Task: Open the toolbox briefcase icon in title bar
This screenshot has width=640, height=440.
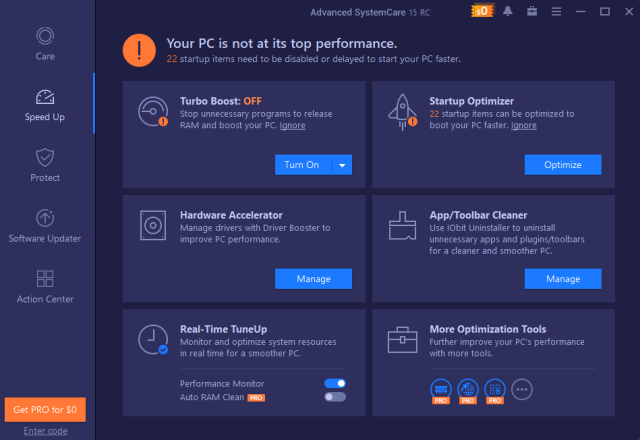Action: pyautogui.click(x=531, y=11)
